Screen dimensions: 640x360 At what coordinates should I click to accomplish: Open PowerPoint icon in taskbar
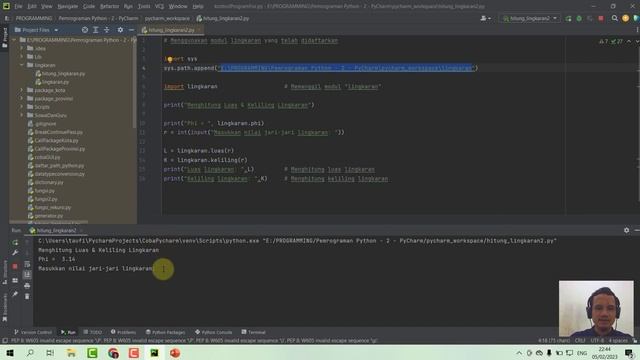[175, 353]
